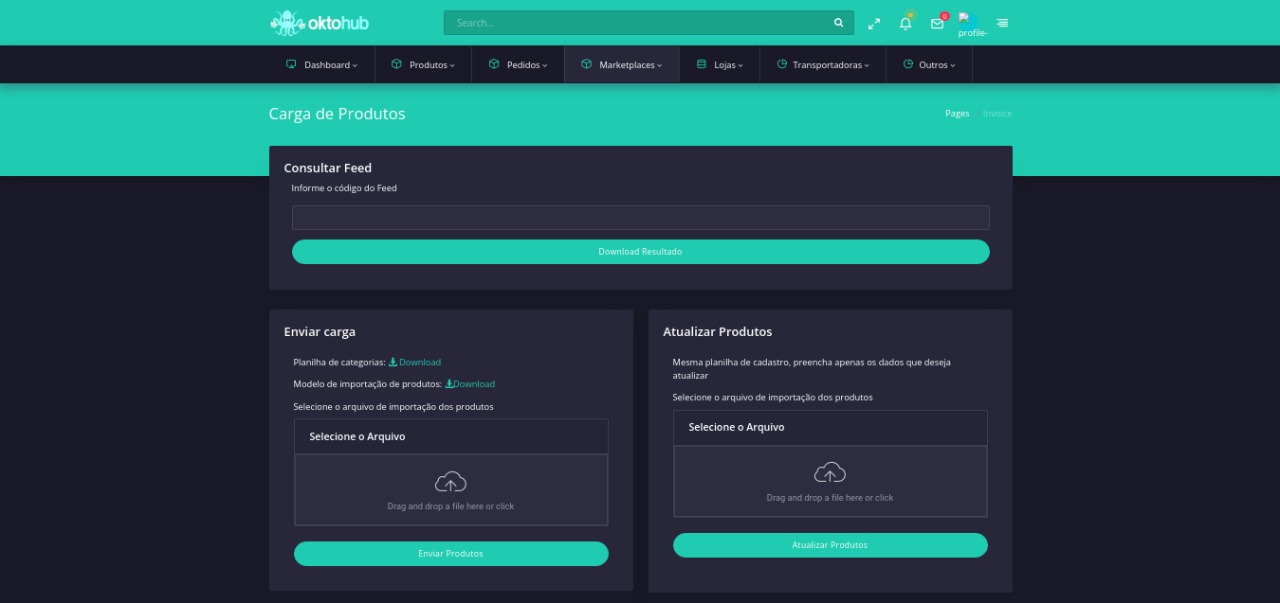Viewport: 1280px width, 603px height.
Task: Click the cloud upload icon in Enviar carga
Action: pos(451,481)
